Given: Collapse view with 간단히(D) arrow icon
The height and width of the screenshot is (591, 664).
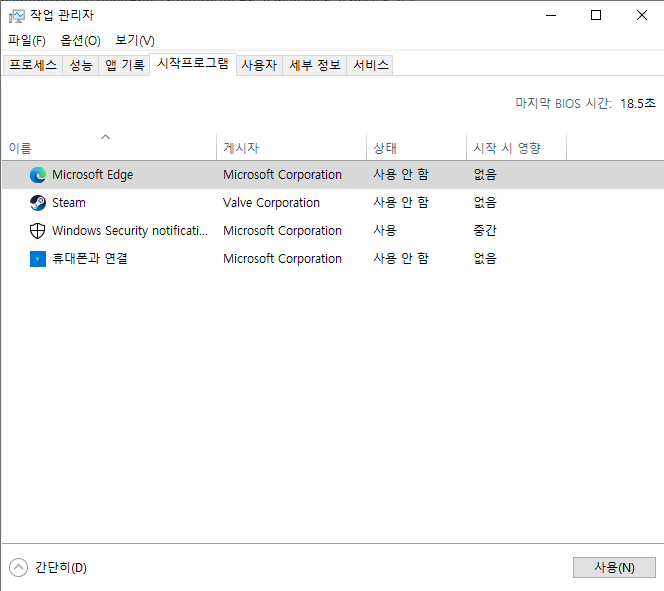Looking at the screenshot, I should click(18, 568).
